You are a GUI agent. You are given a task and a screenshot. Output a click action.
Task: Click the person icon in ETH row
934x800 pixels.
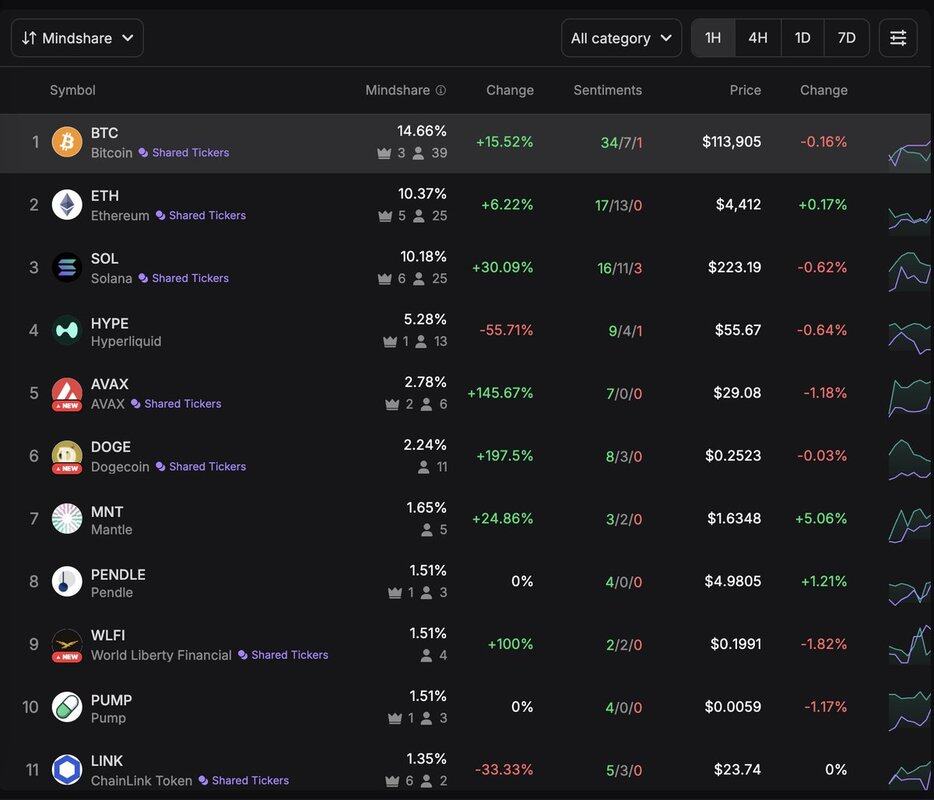pyautogui.click(x=419, y=216)
